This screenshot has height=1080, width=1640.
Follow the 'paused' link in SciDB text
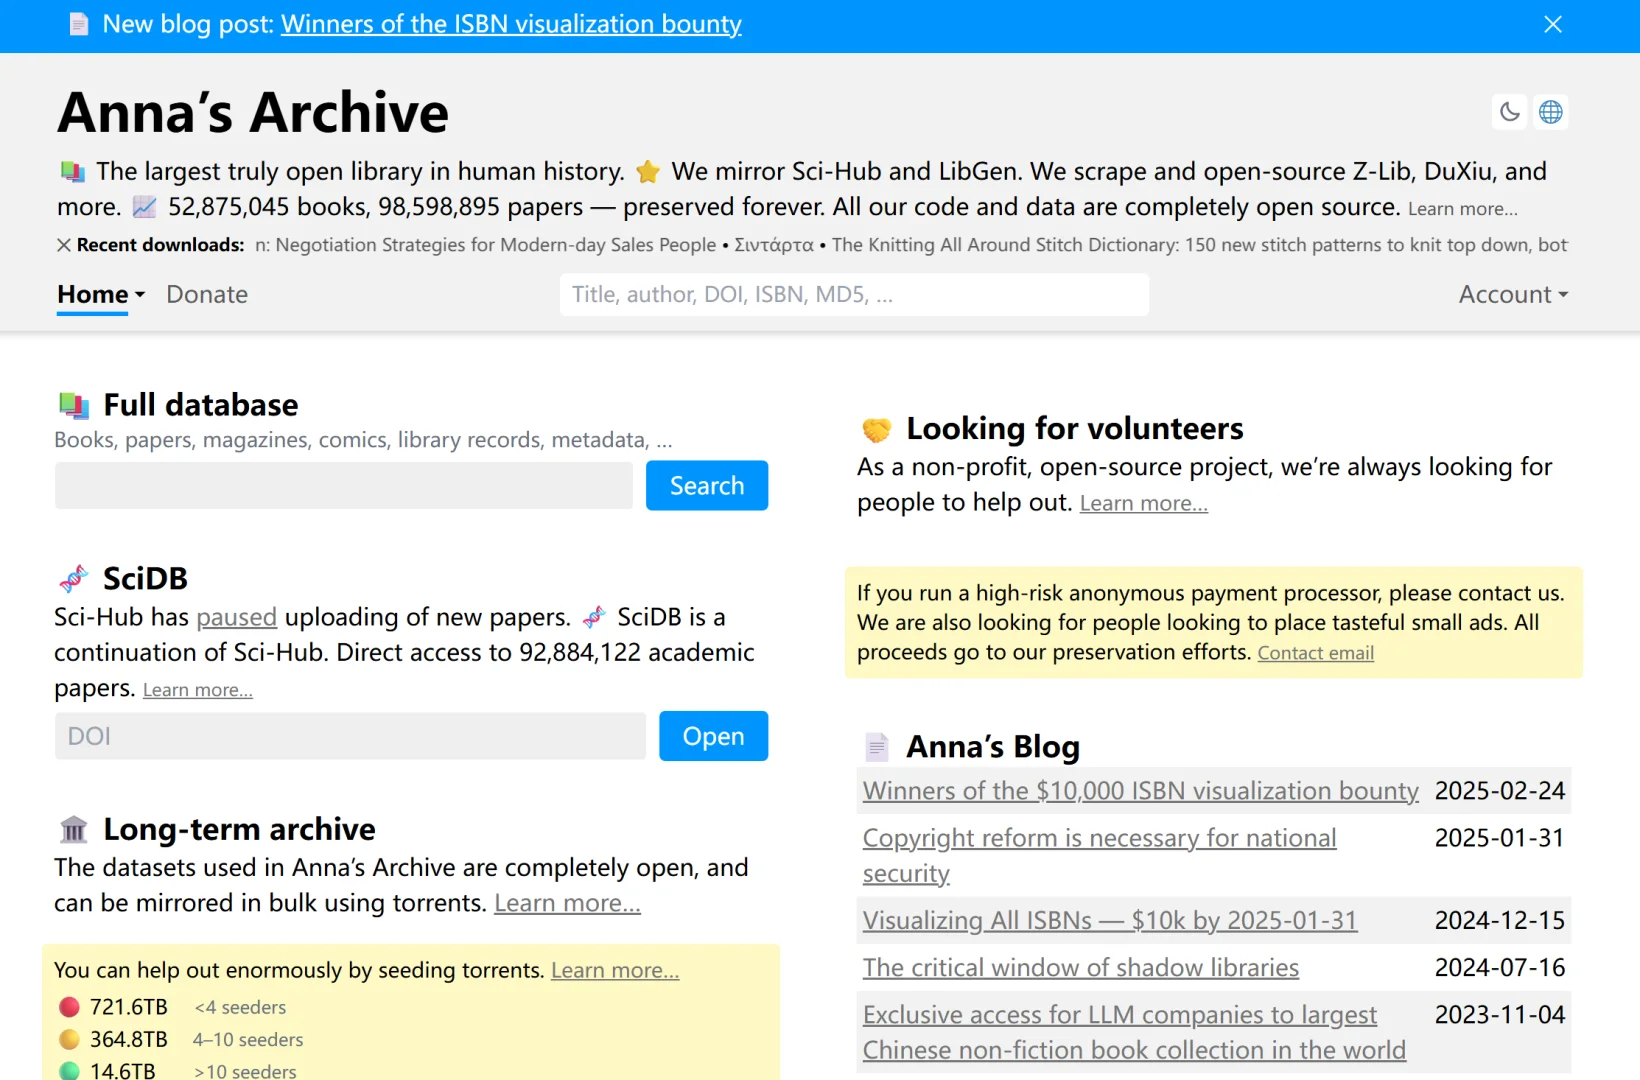(236, 617)
